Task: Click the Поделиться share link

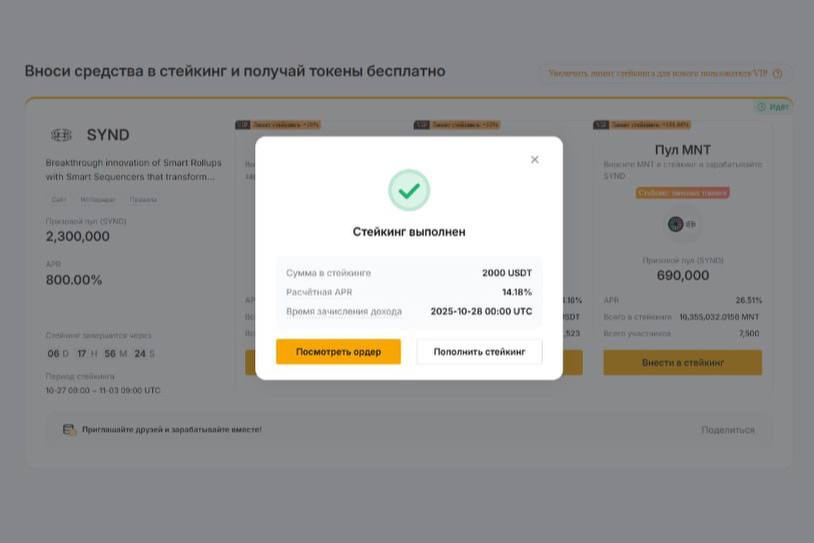Action: tap(728, 430)
